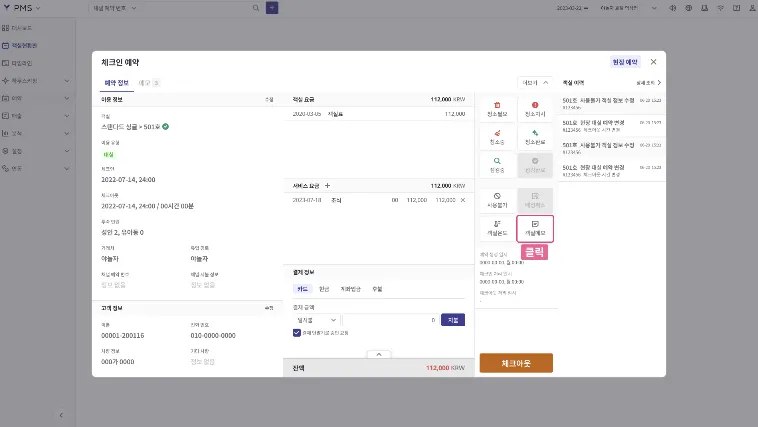The image size is (758, 427).
Task: Click the customer number 00001-200116
Action: 122,336
